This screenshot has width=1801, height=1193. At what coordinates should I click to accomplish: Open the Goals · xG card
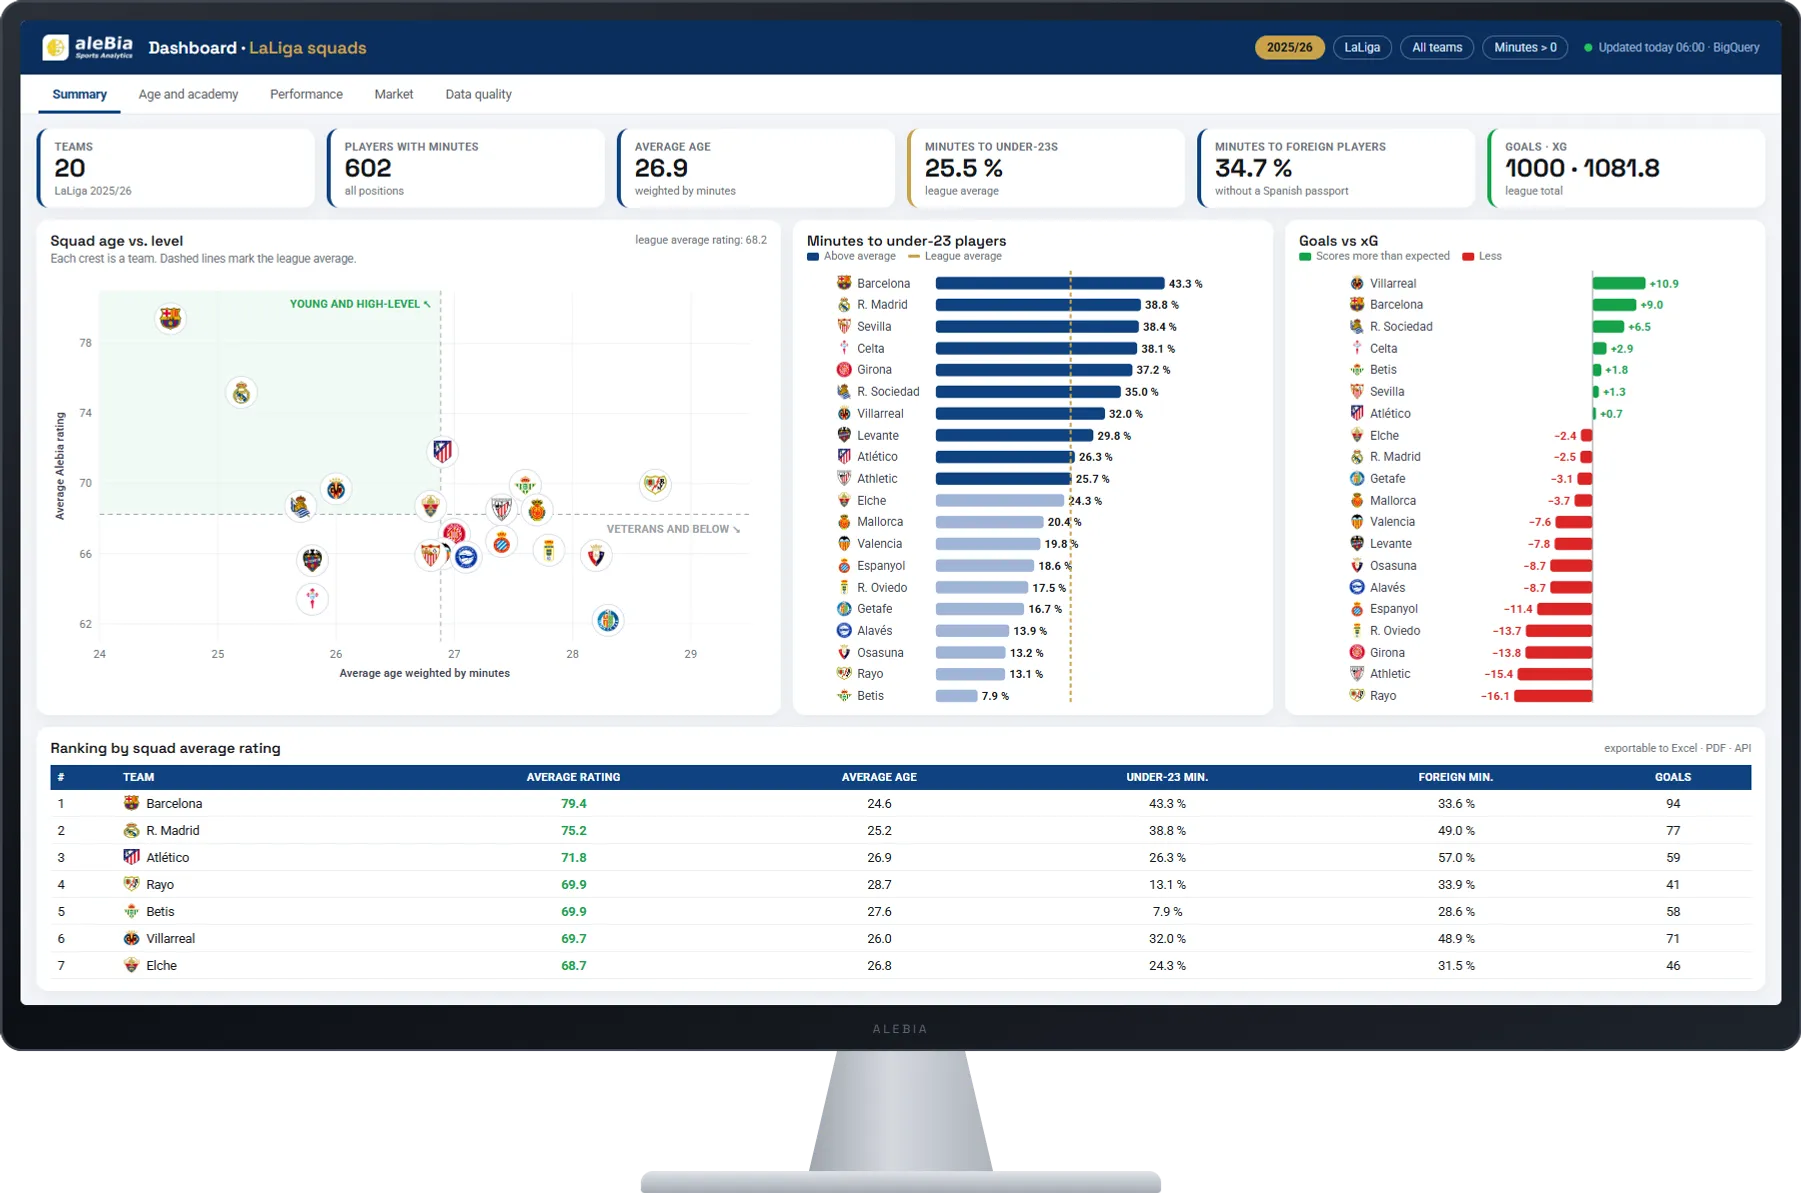[x=1626, y=168]
